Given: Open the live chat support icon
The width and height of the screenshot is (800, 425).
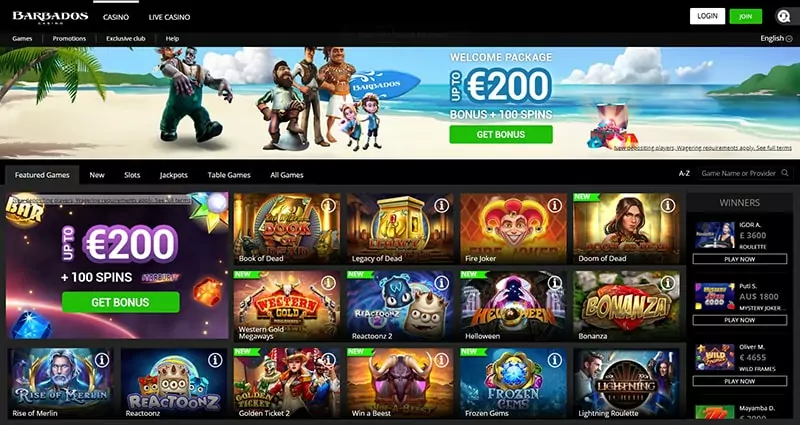Looking at the screenshot, I should tap(783, 16).
